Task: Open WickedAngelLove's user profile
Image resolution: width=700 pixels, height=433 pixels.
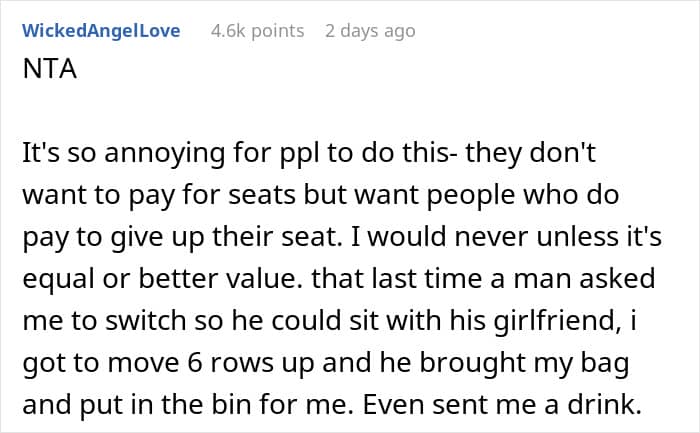Action: coord(101,31)
